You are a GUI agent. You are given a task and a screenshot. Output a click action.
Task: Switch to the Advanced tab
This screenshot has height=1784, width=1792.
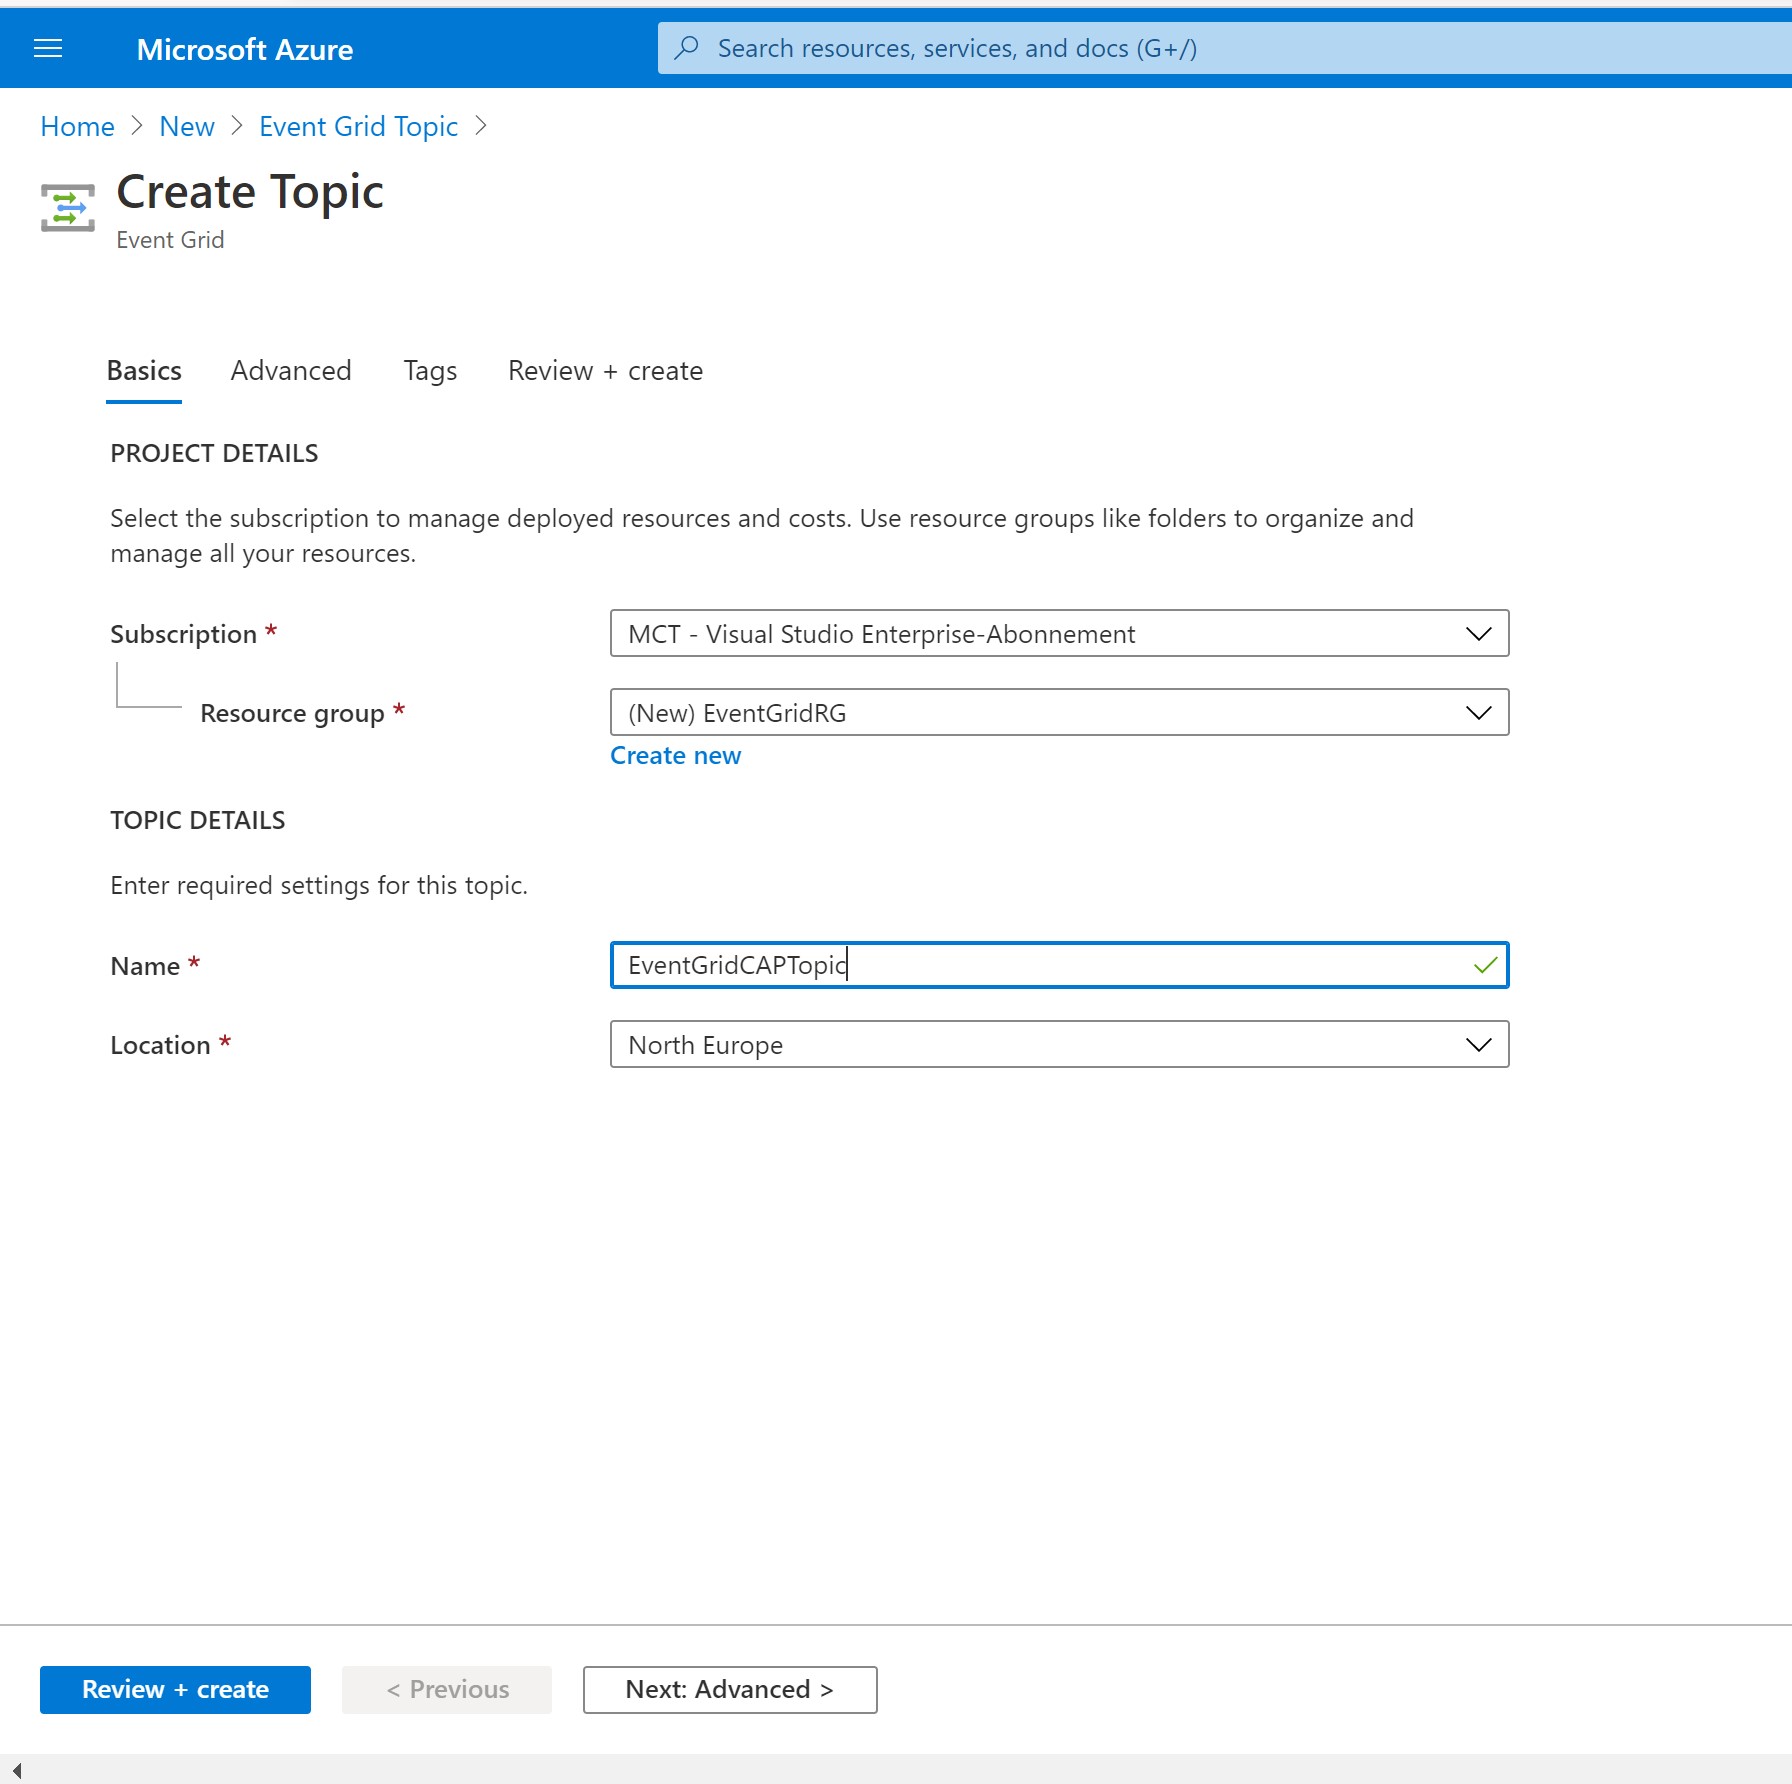coord(291,371)
